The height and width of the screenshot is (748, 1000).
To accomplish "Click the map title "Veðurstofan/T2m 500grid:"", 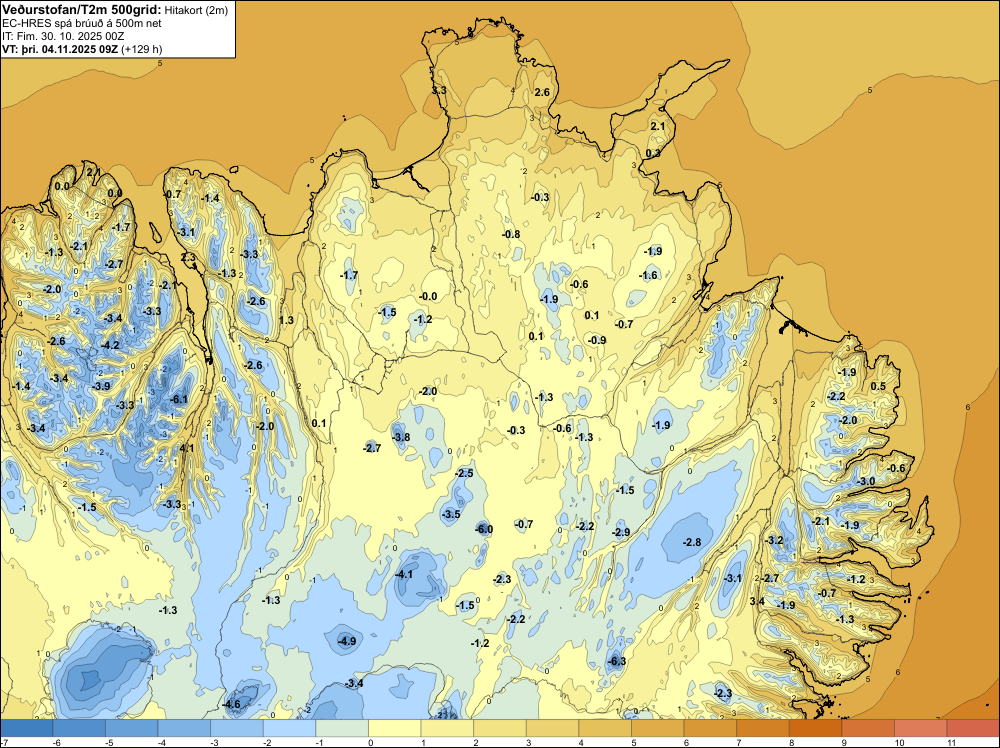I will [x=82, y=9].
